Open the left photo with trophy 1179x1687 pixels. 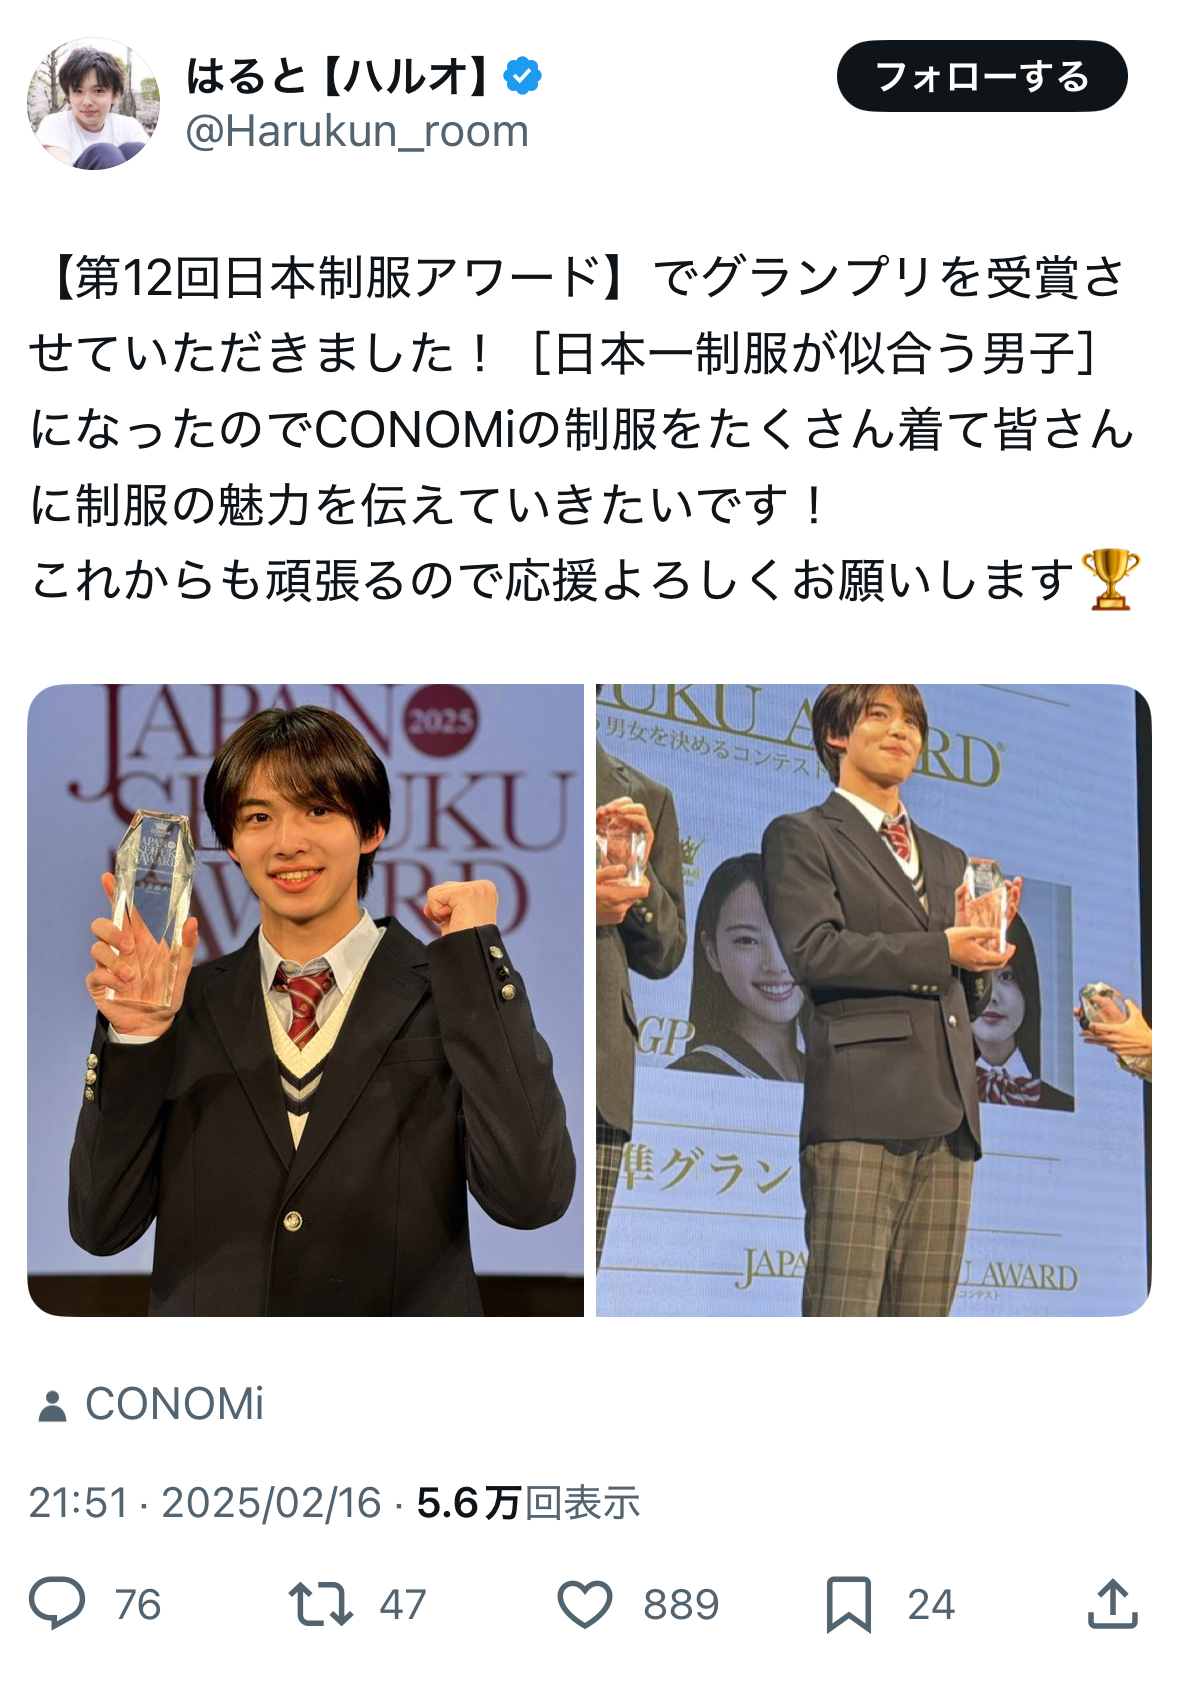pos(305,1000)
